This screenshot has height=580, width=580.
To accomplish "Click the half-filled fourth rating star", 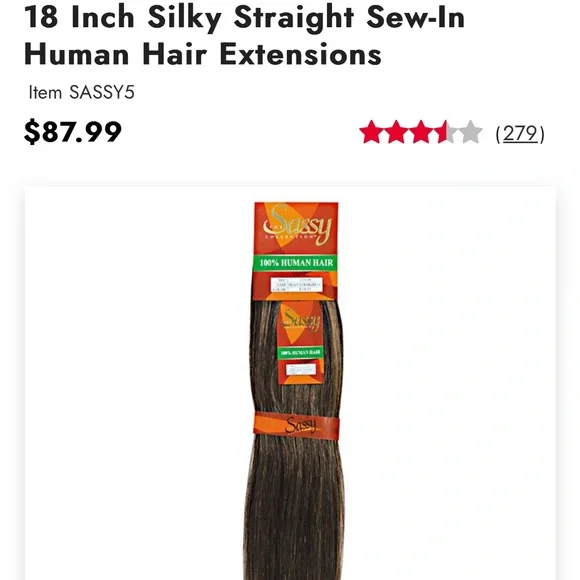I will tap(446, 132).
